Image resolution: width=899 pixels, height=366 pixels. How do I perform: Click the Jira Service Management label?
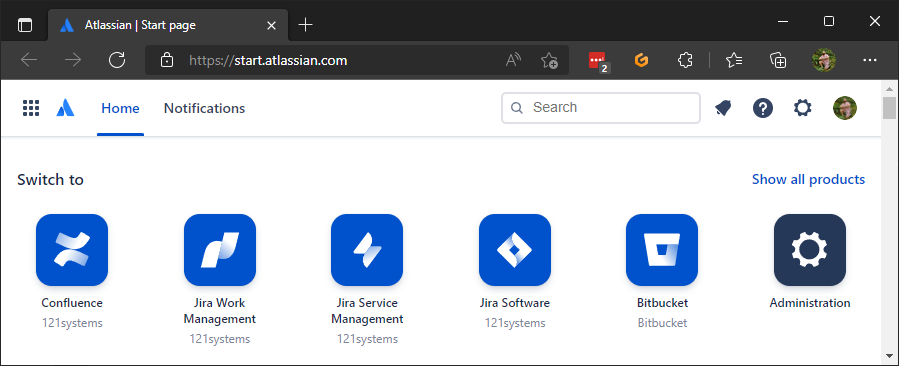click(367, 311)
